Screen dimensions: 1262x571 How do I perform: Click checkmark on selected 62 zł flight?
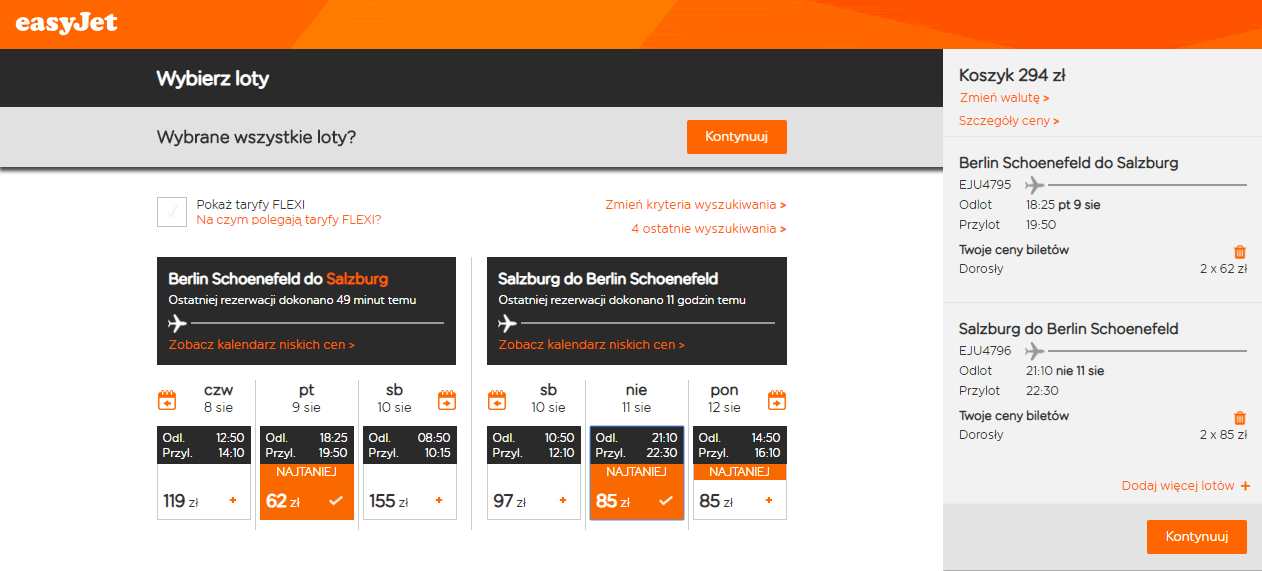pos(335,500)
